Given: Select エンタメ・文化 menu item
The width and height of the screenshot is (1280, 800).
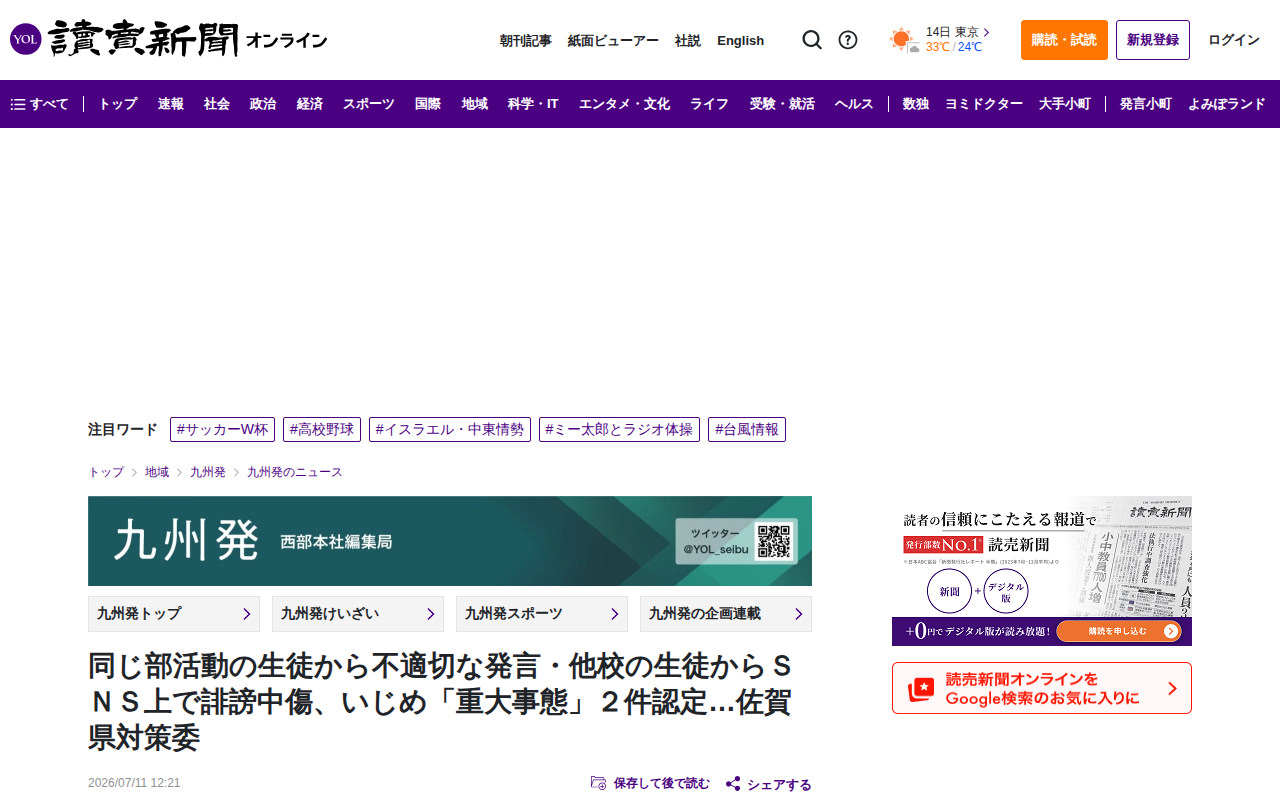Looking at the screenshot, I should click(x=624, y=104).
